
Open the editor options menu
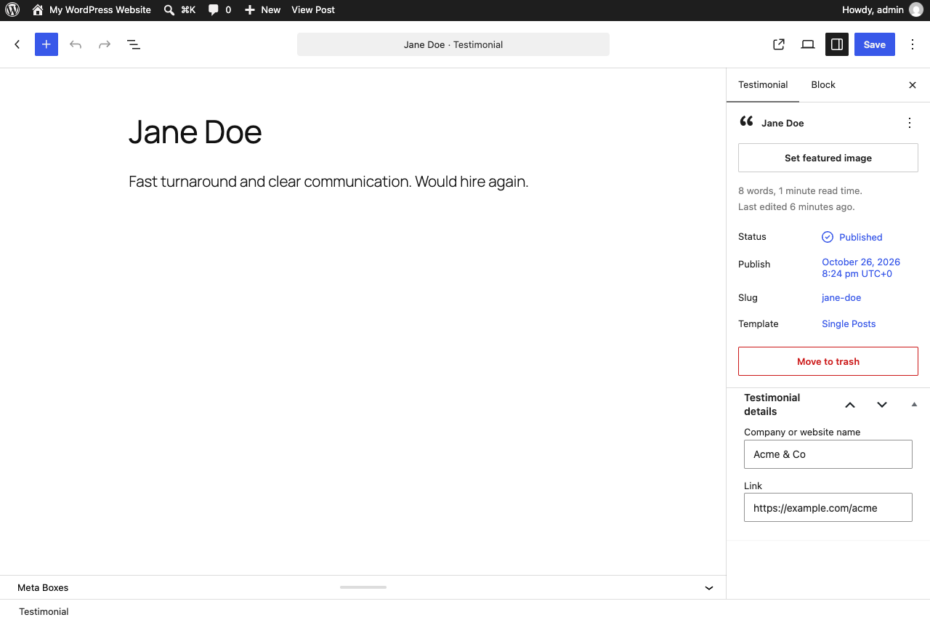point(912,44)
